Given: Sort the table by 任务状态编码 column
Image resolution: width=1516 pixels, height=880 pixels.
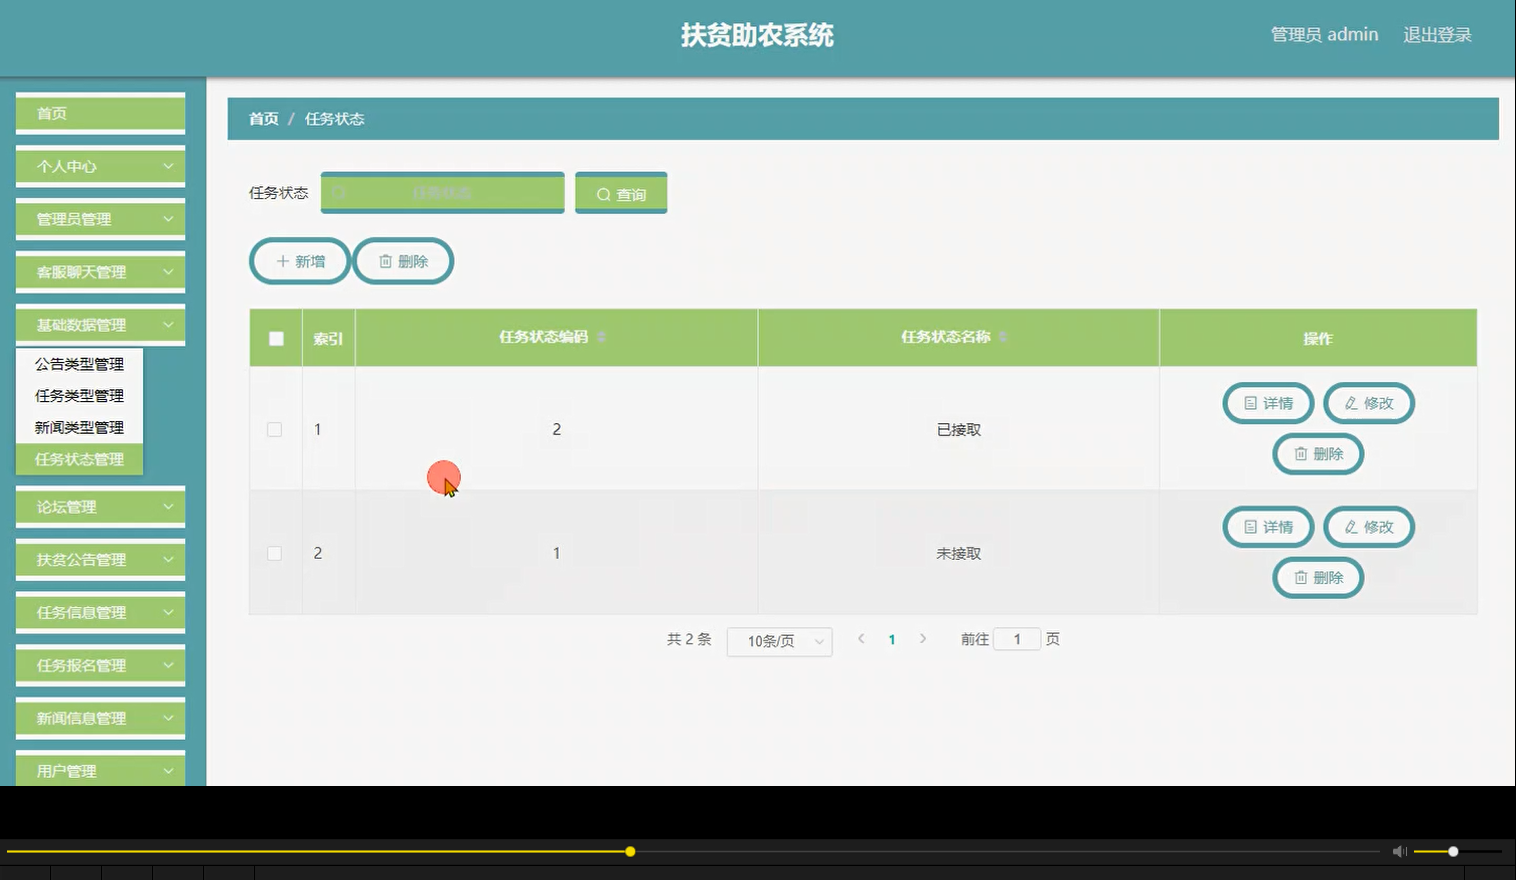Looking at the screenshot, I should pyautogui.click(x=601, y=337).
